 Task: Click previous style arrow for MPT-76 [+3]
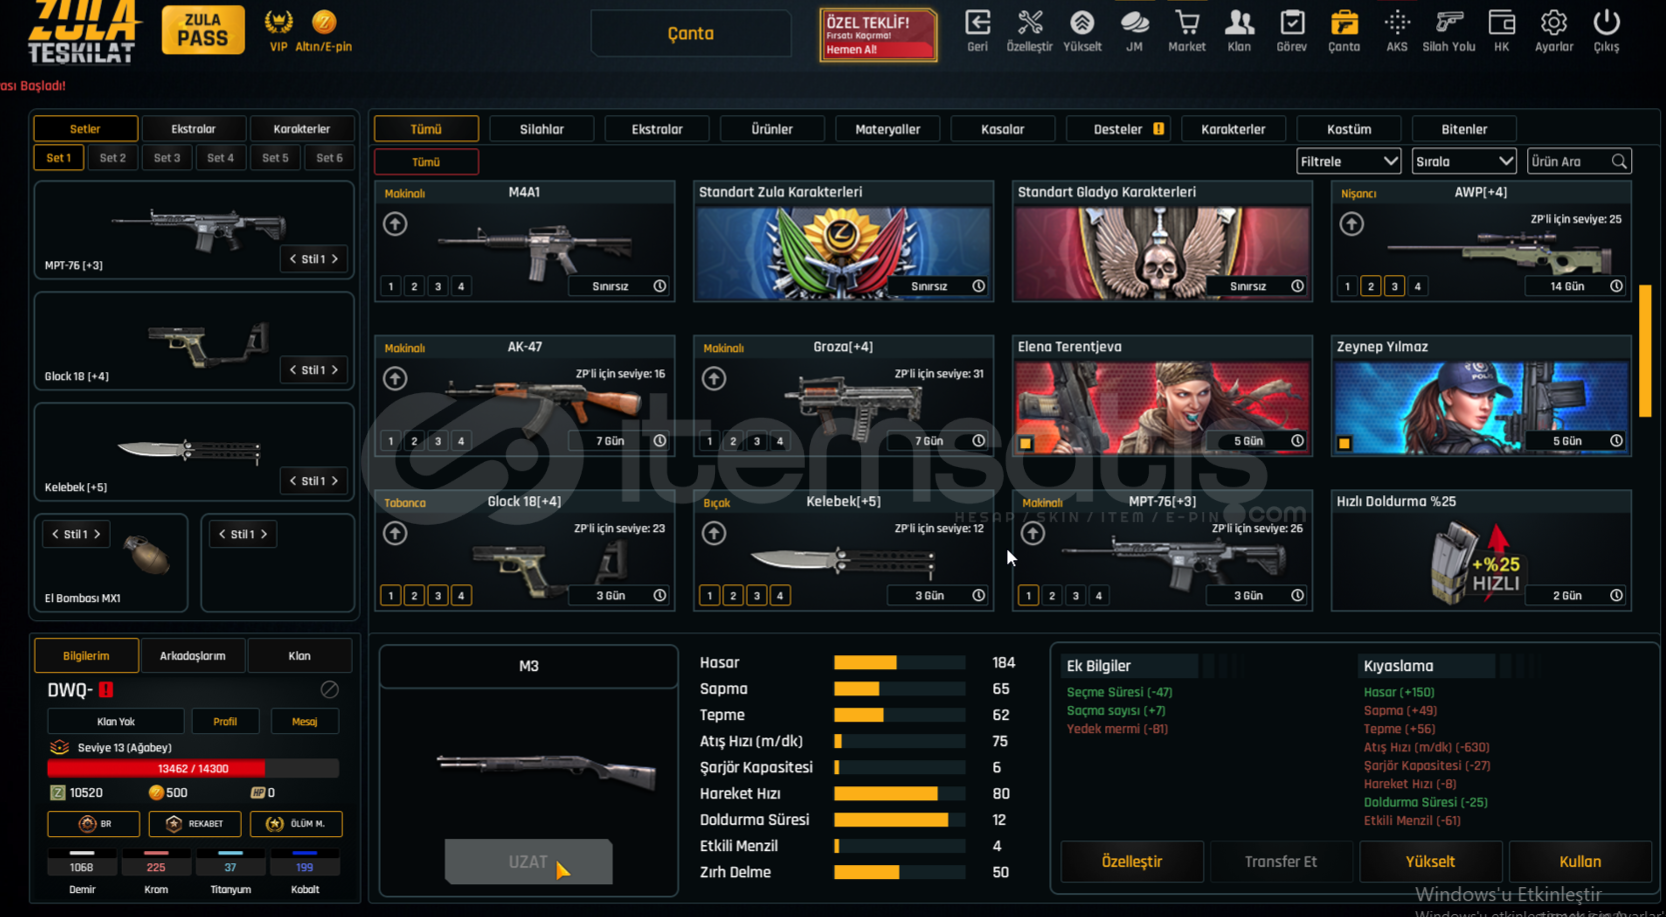pos(293,259)
